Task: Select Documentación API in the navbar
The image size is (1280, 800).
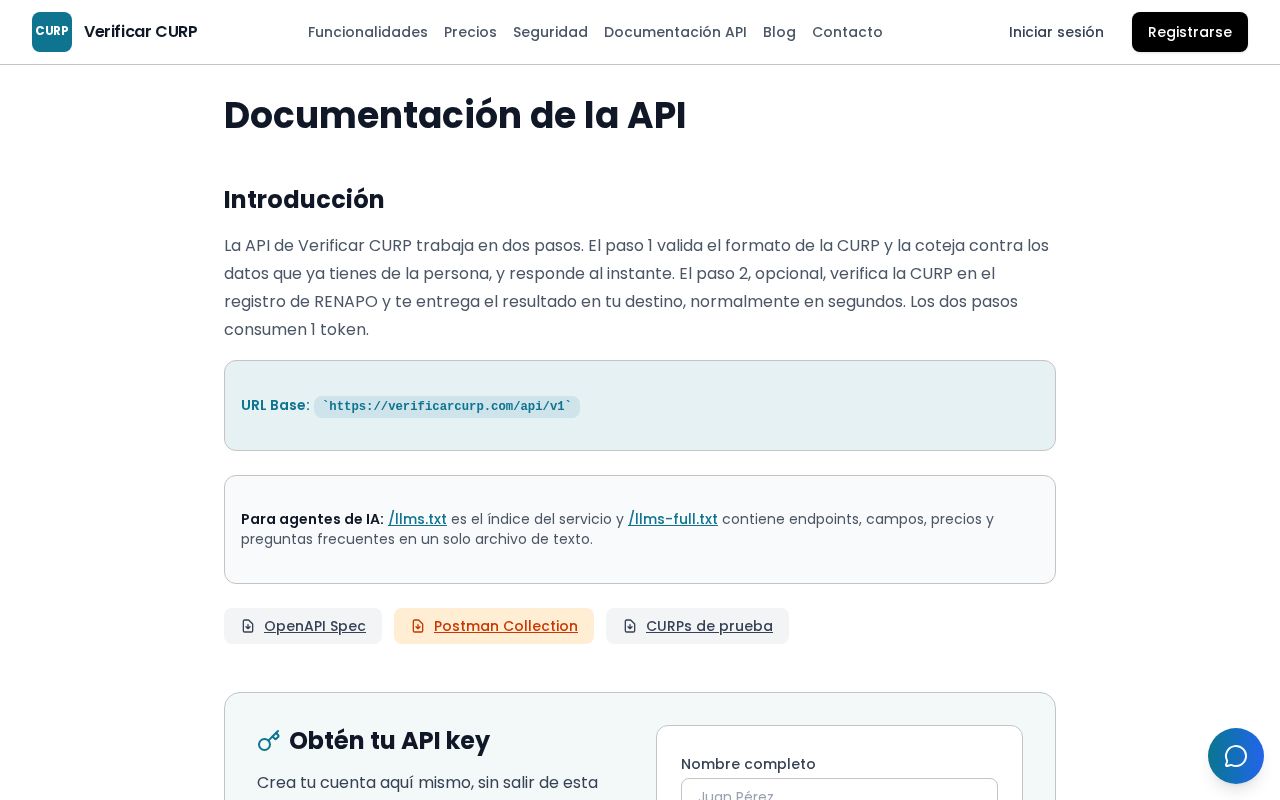Action: click(675, 32)
